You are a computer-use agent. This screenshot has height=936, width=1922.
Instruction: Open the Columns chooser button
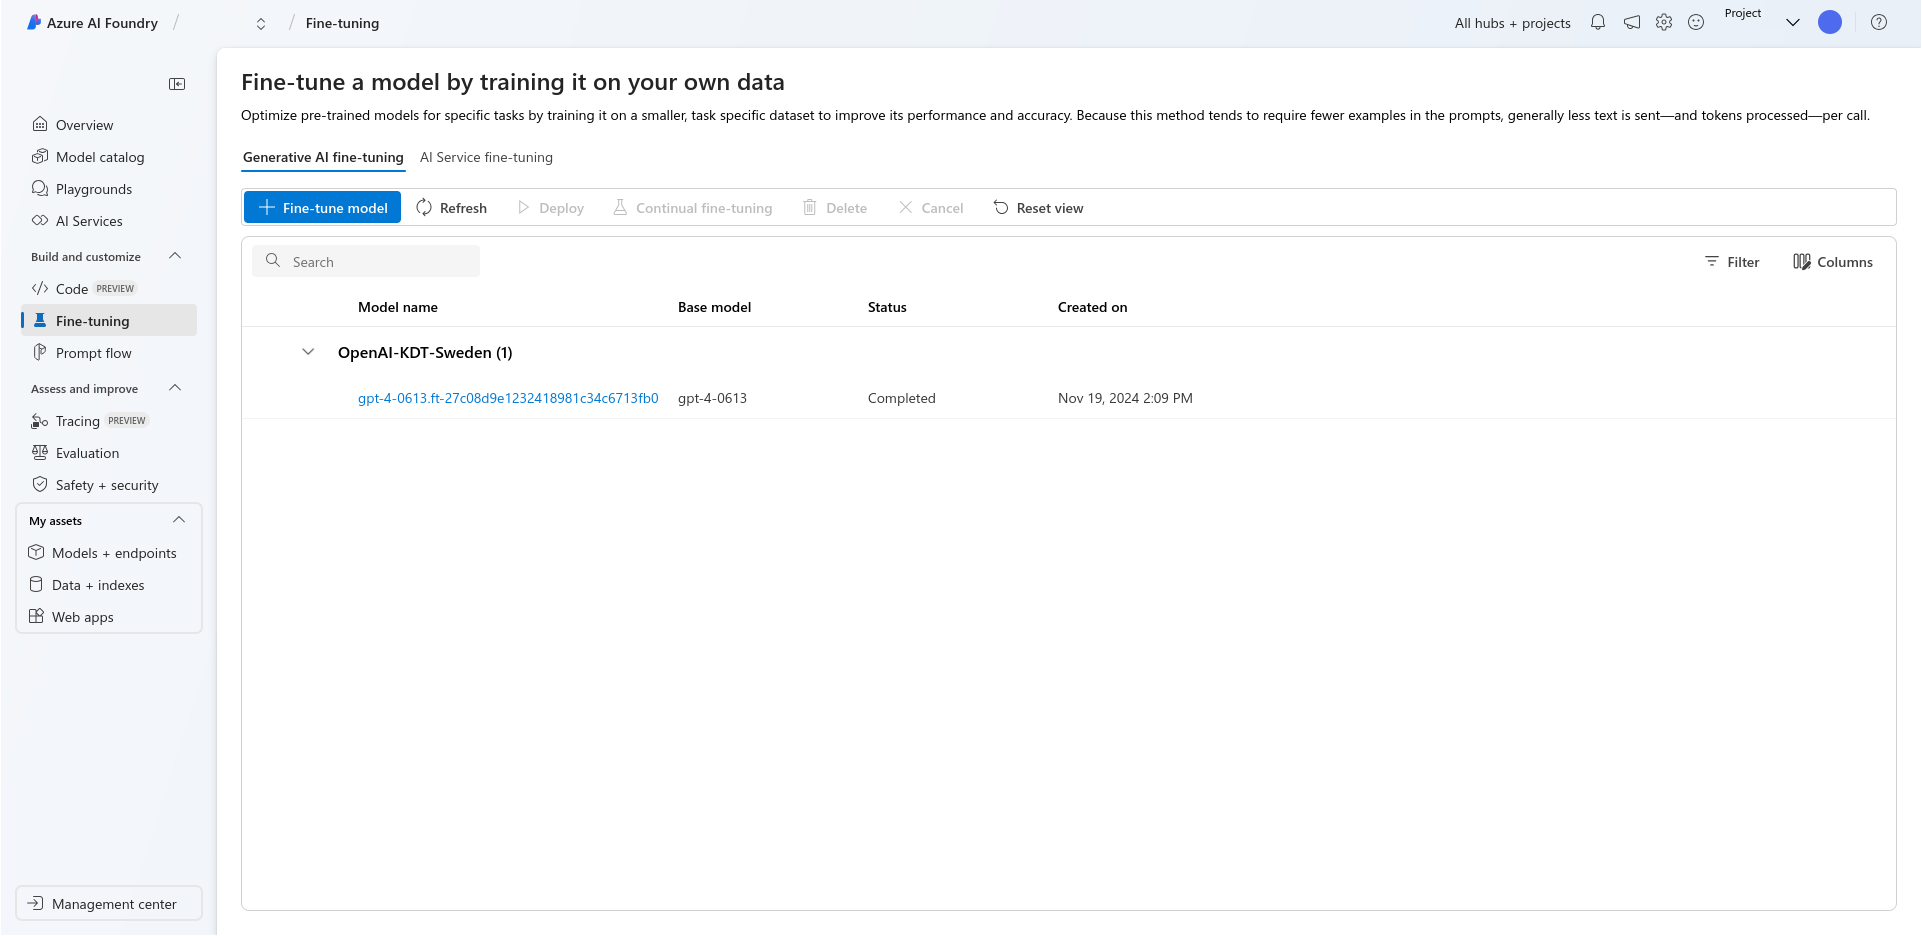point(1833,262)
